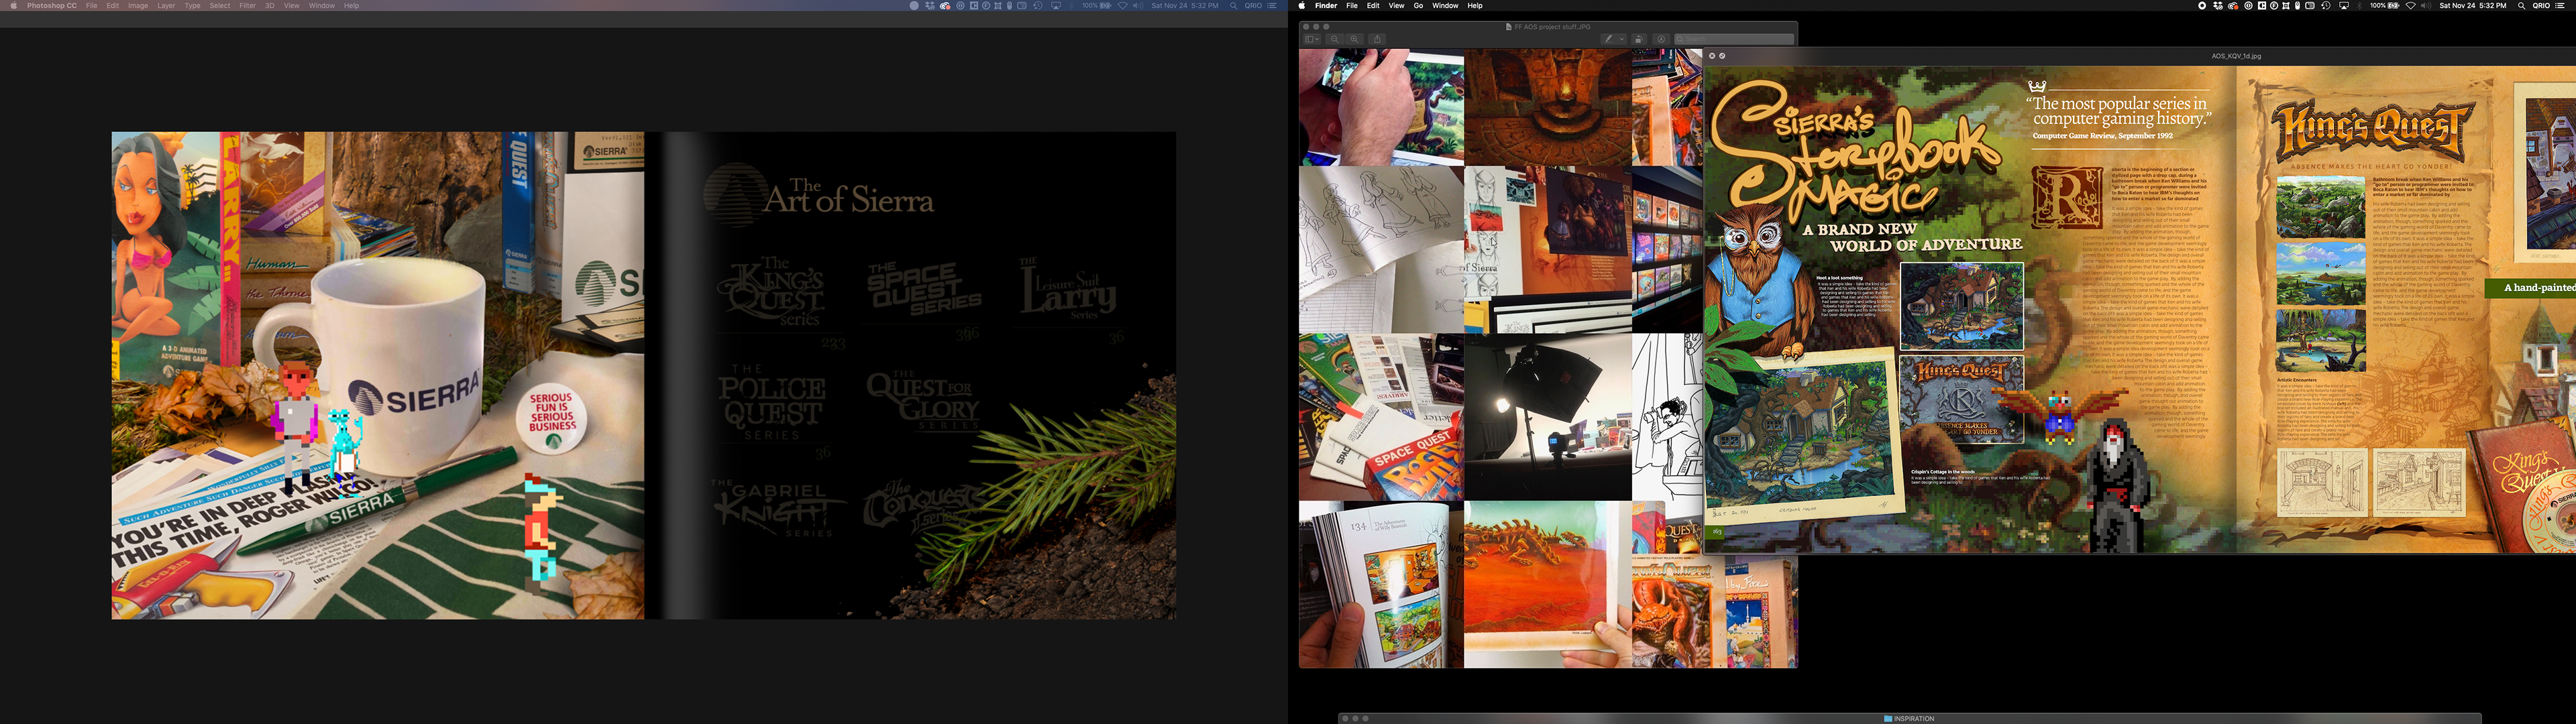2576x724 pixels.
Task: Click the rotate image icon
Action: coord(1639,40)
